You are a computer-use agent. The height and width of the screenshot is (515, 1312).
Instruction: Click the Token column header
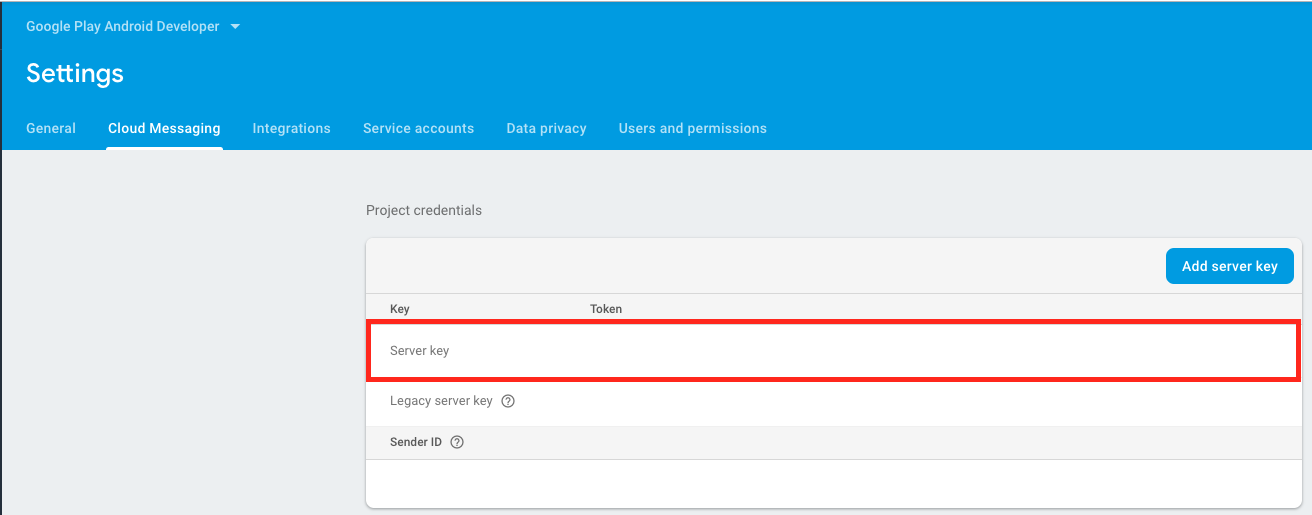[606, 309]
